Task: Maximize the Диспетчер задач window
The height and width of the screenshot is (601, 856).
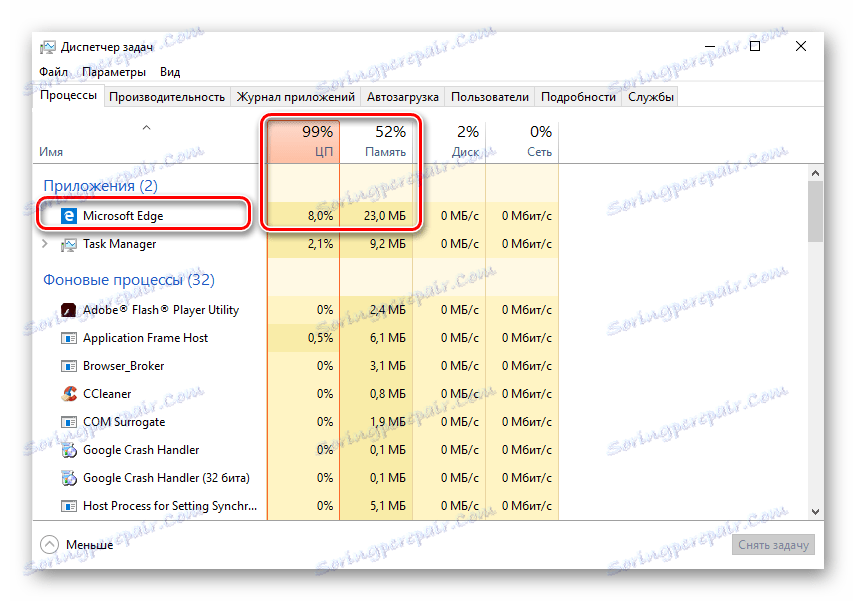Action: [755, 46]
